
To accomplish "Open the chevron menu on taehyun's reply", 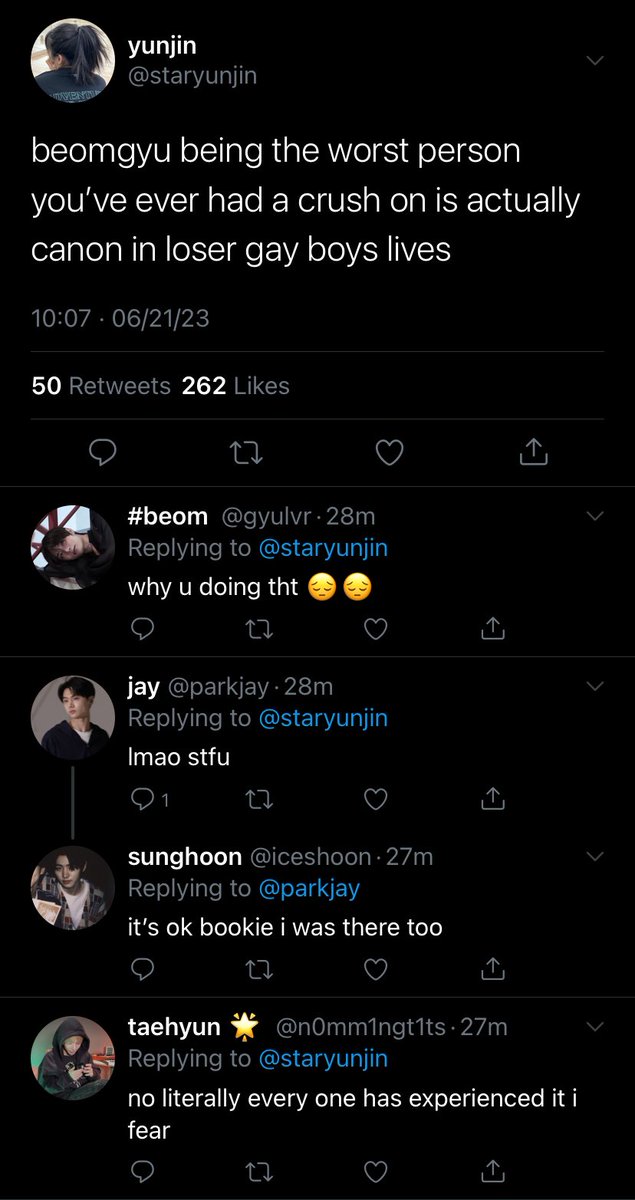I will (x=595, y=1027).
